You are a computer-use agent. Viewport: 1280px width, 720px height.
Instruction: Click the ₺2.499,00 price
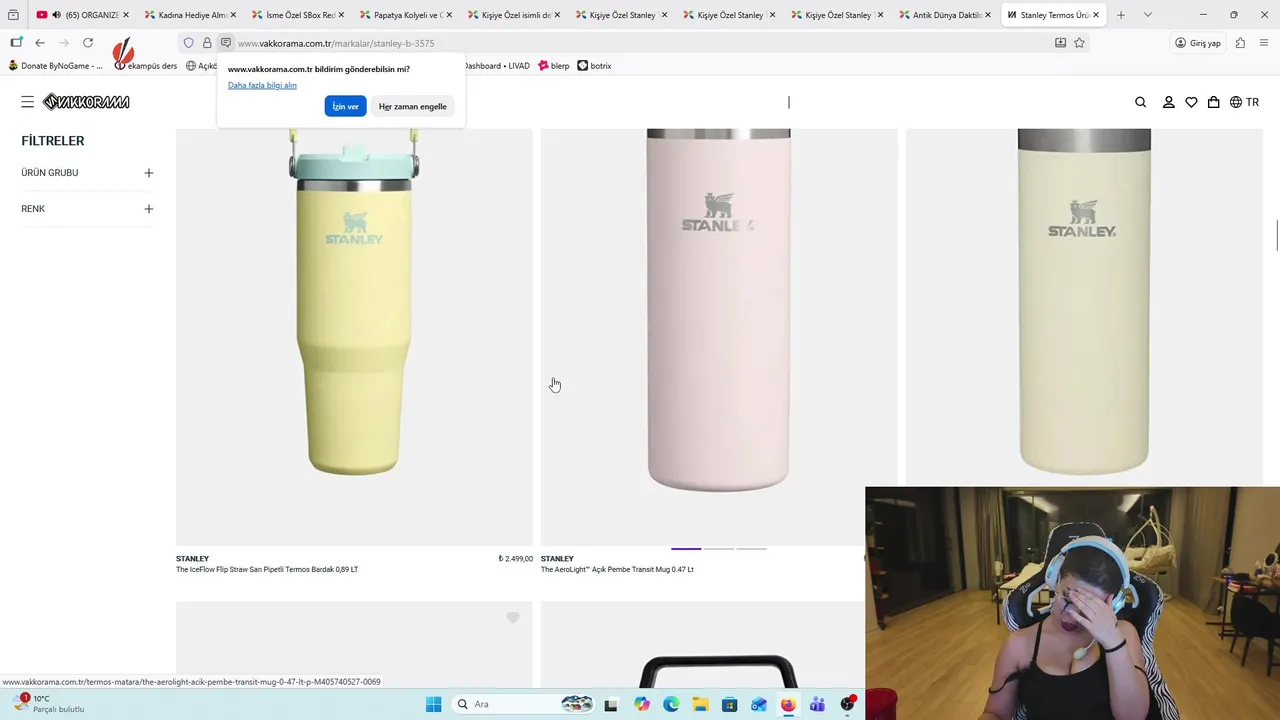(x=515, y=559)
